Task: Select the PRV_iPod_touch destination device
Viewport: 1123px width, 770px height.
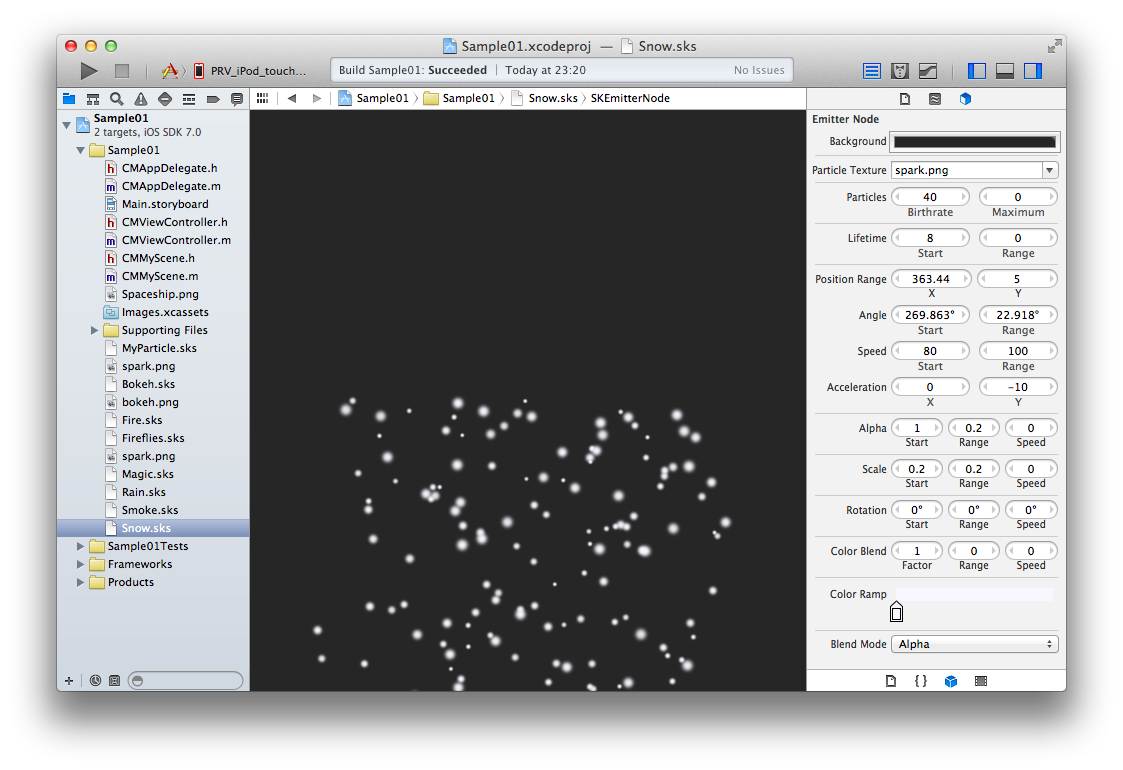Action: 250,71
